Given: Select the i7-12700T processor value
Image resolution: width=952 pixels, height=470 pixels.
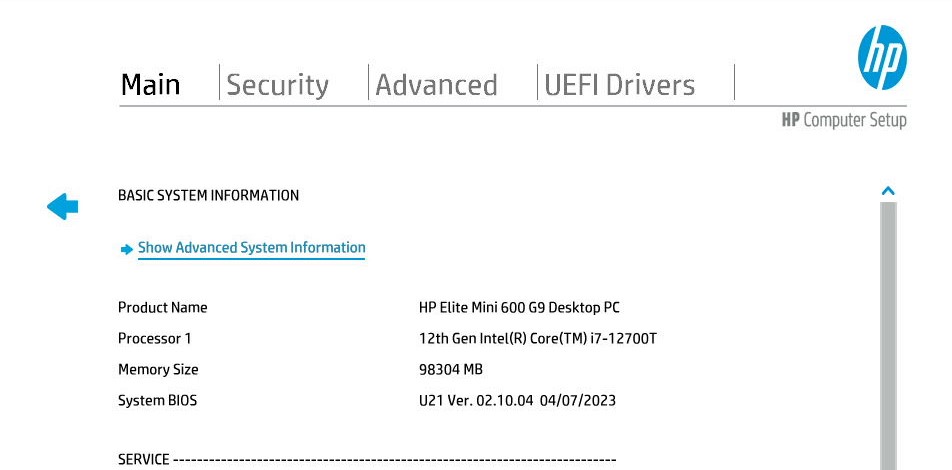Looking at the screenshot, I should [x=537, y=339].
